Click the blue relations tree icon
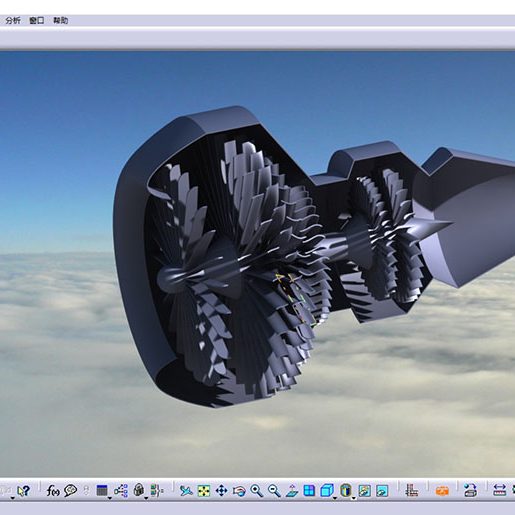 [121, 490]
